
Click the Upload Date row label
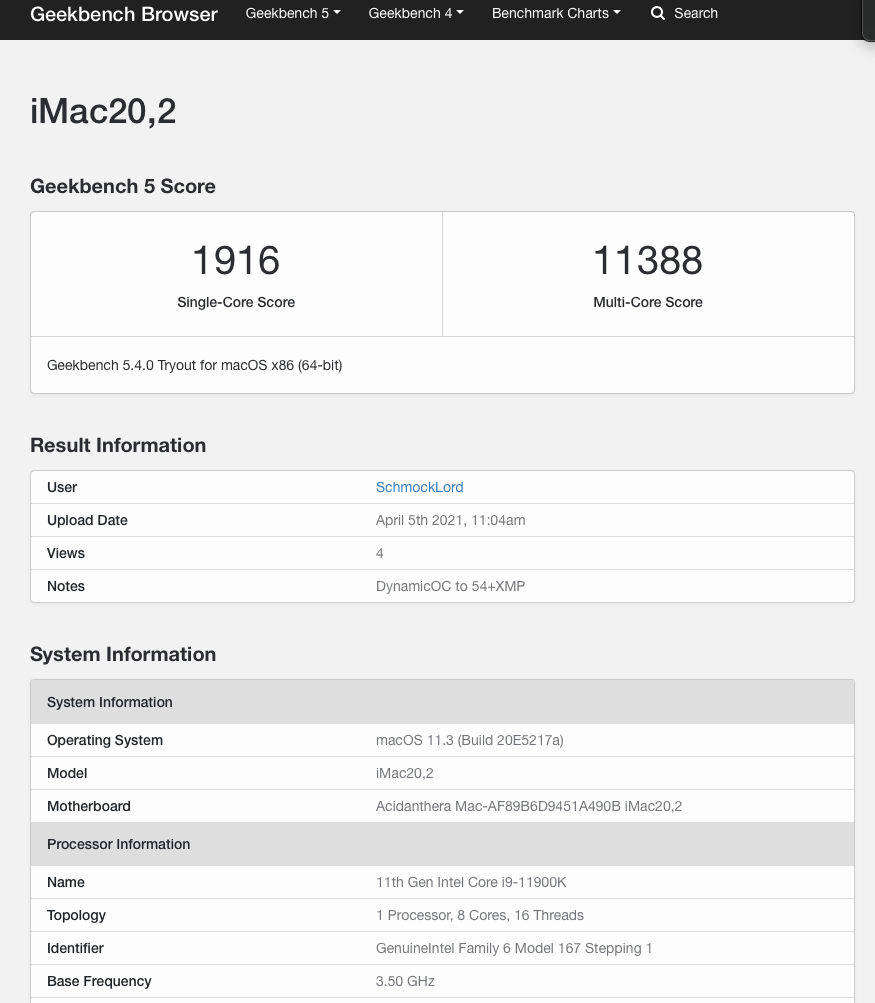point(88,520)
